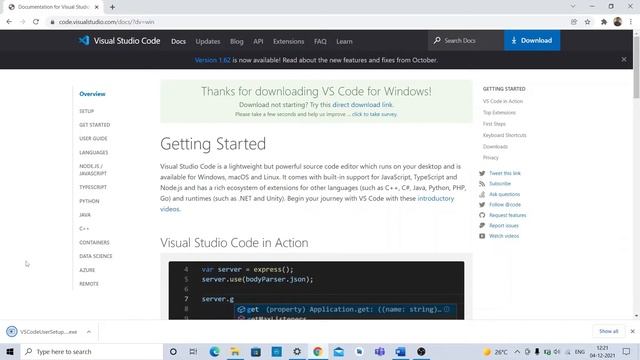Click the Search Docs magnifier icon

tap(437, 40)
